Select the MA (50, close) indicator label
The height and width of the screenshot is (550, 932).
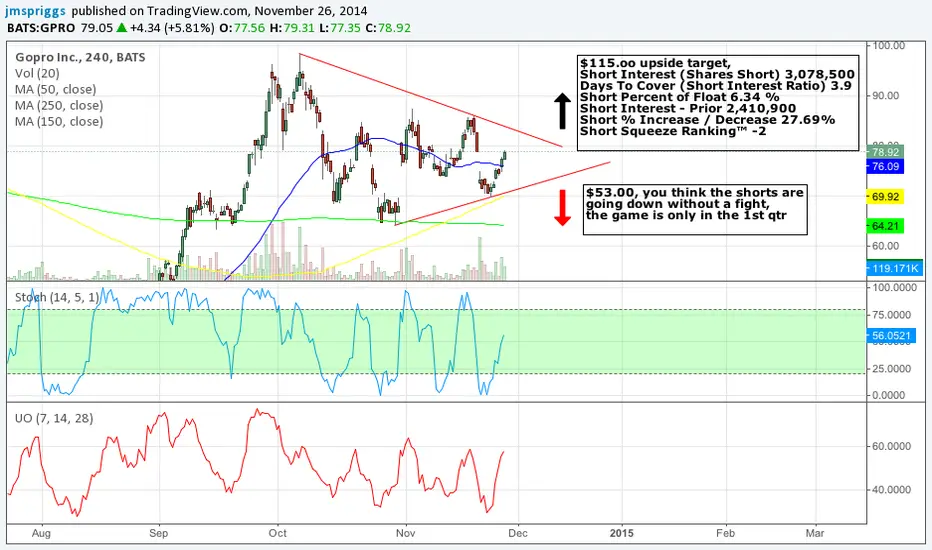[56, 89]
